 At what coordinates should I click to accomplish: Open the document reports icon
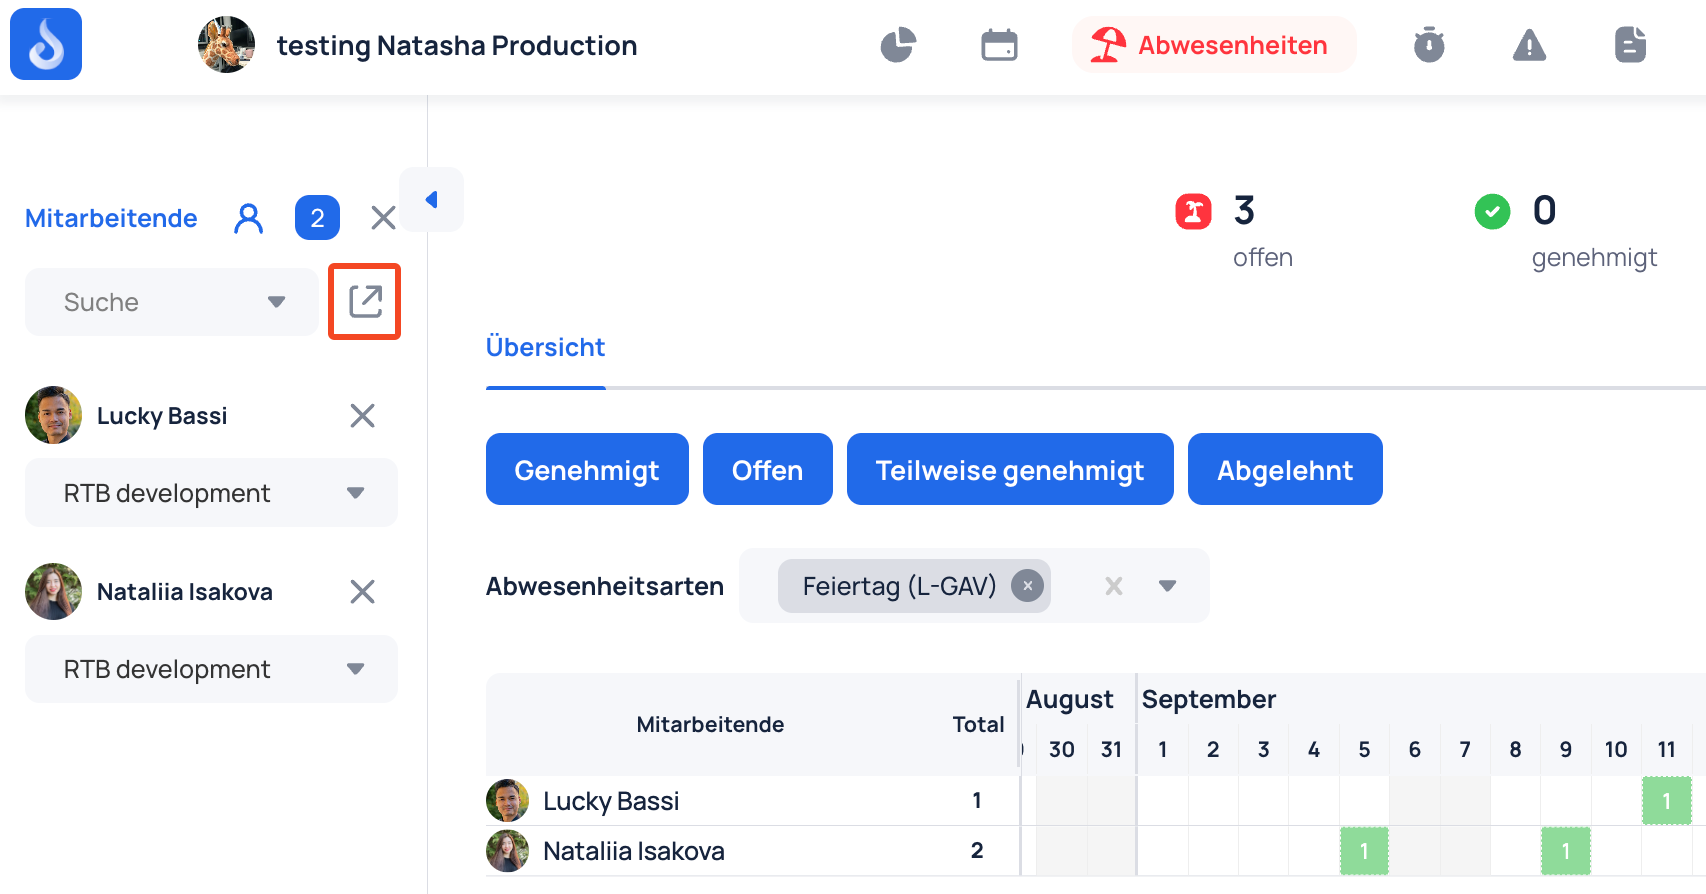point(1630,45)
